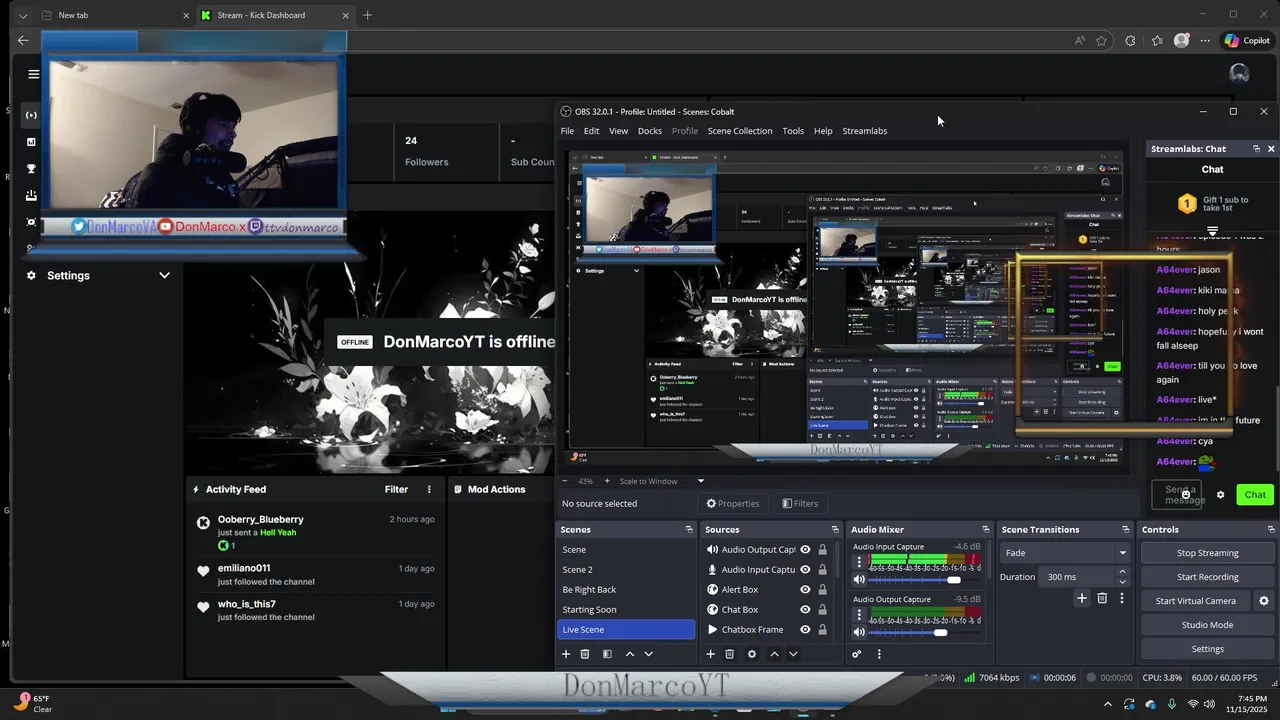The height and width of the screenshot is (720, 1280).
Task: Open Streamlabs chat settings gear
Action: click(x=1220, y=495)
